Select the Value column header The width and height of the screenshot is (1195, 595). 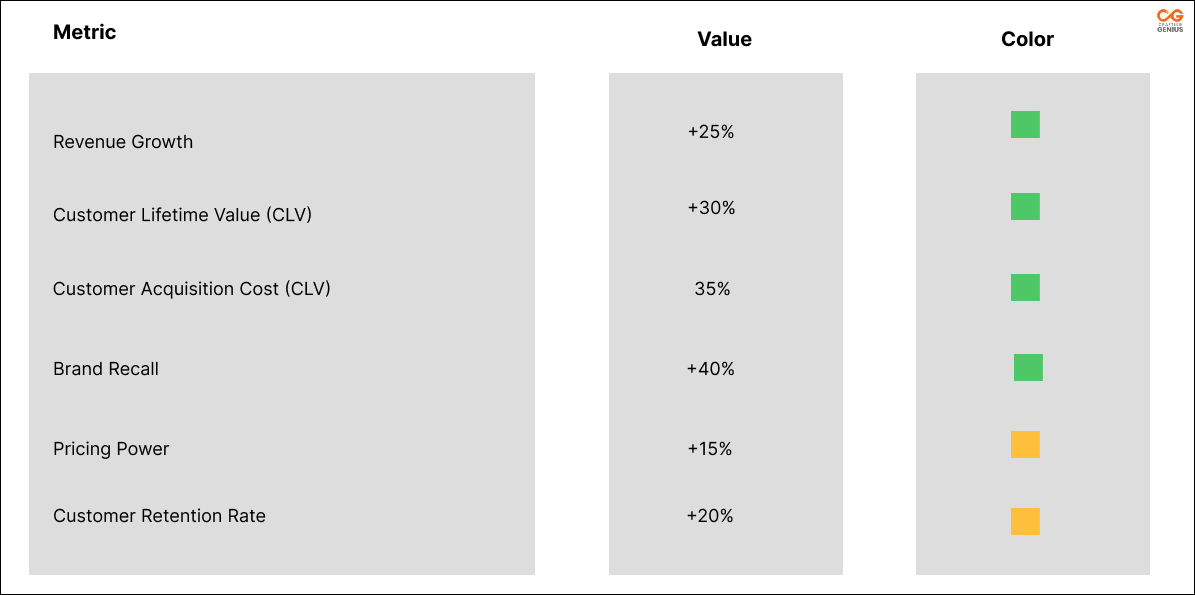(724, 40)
